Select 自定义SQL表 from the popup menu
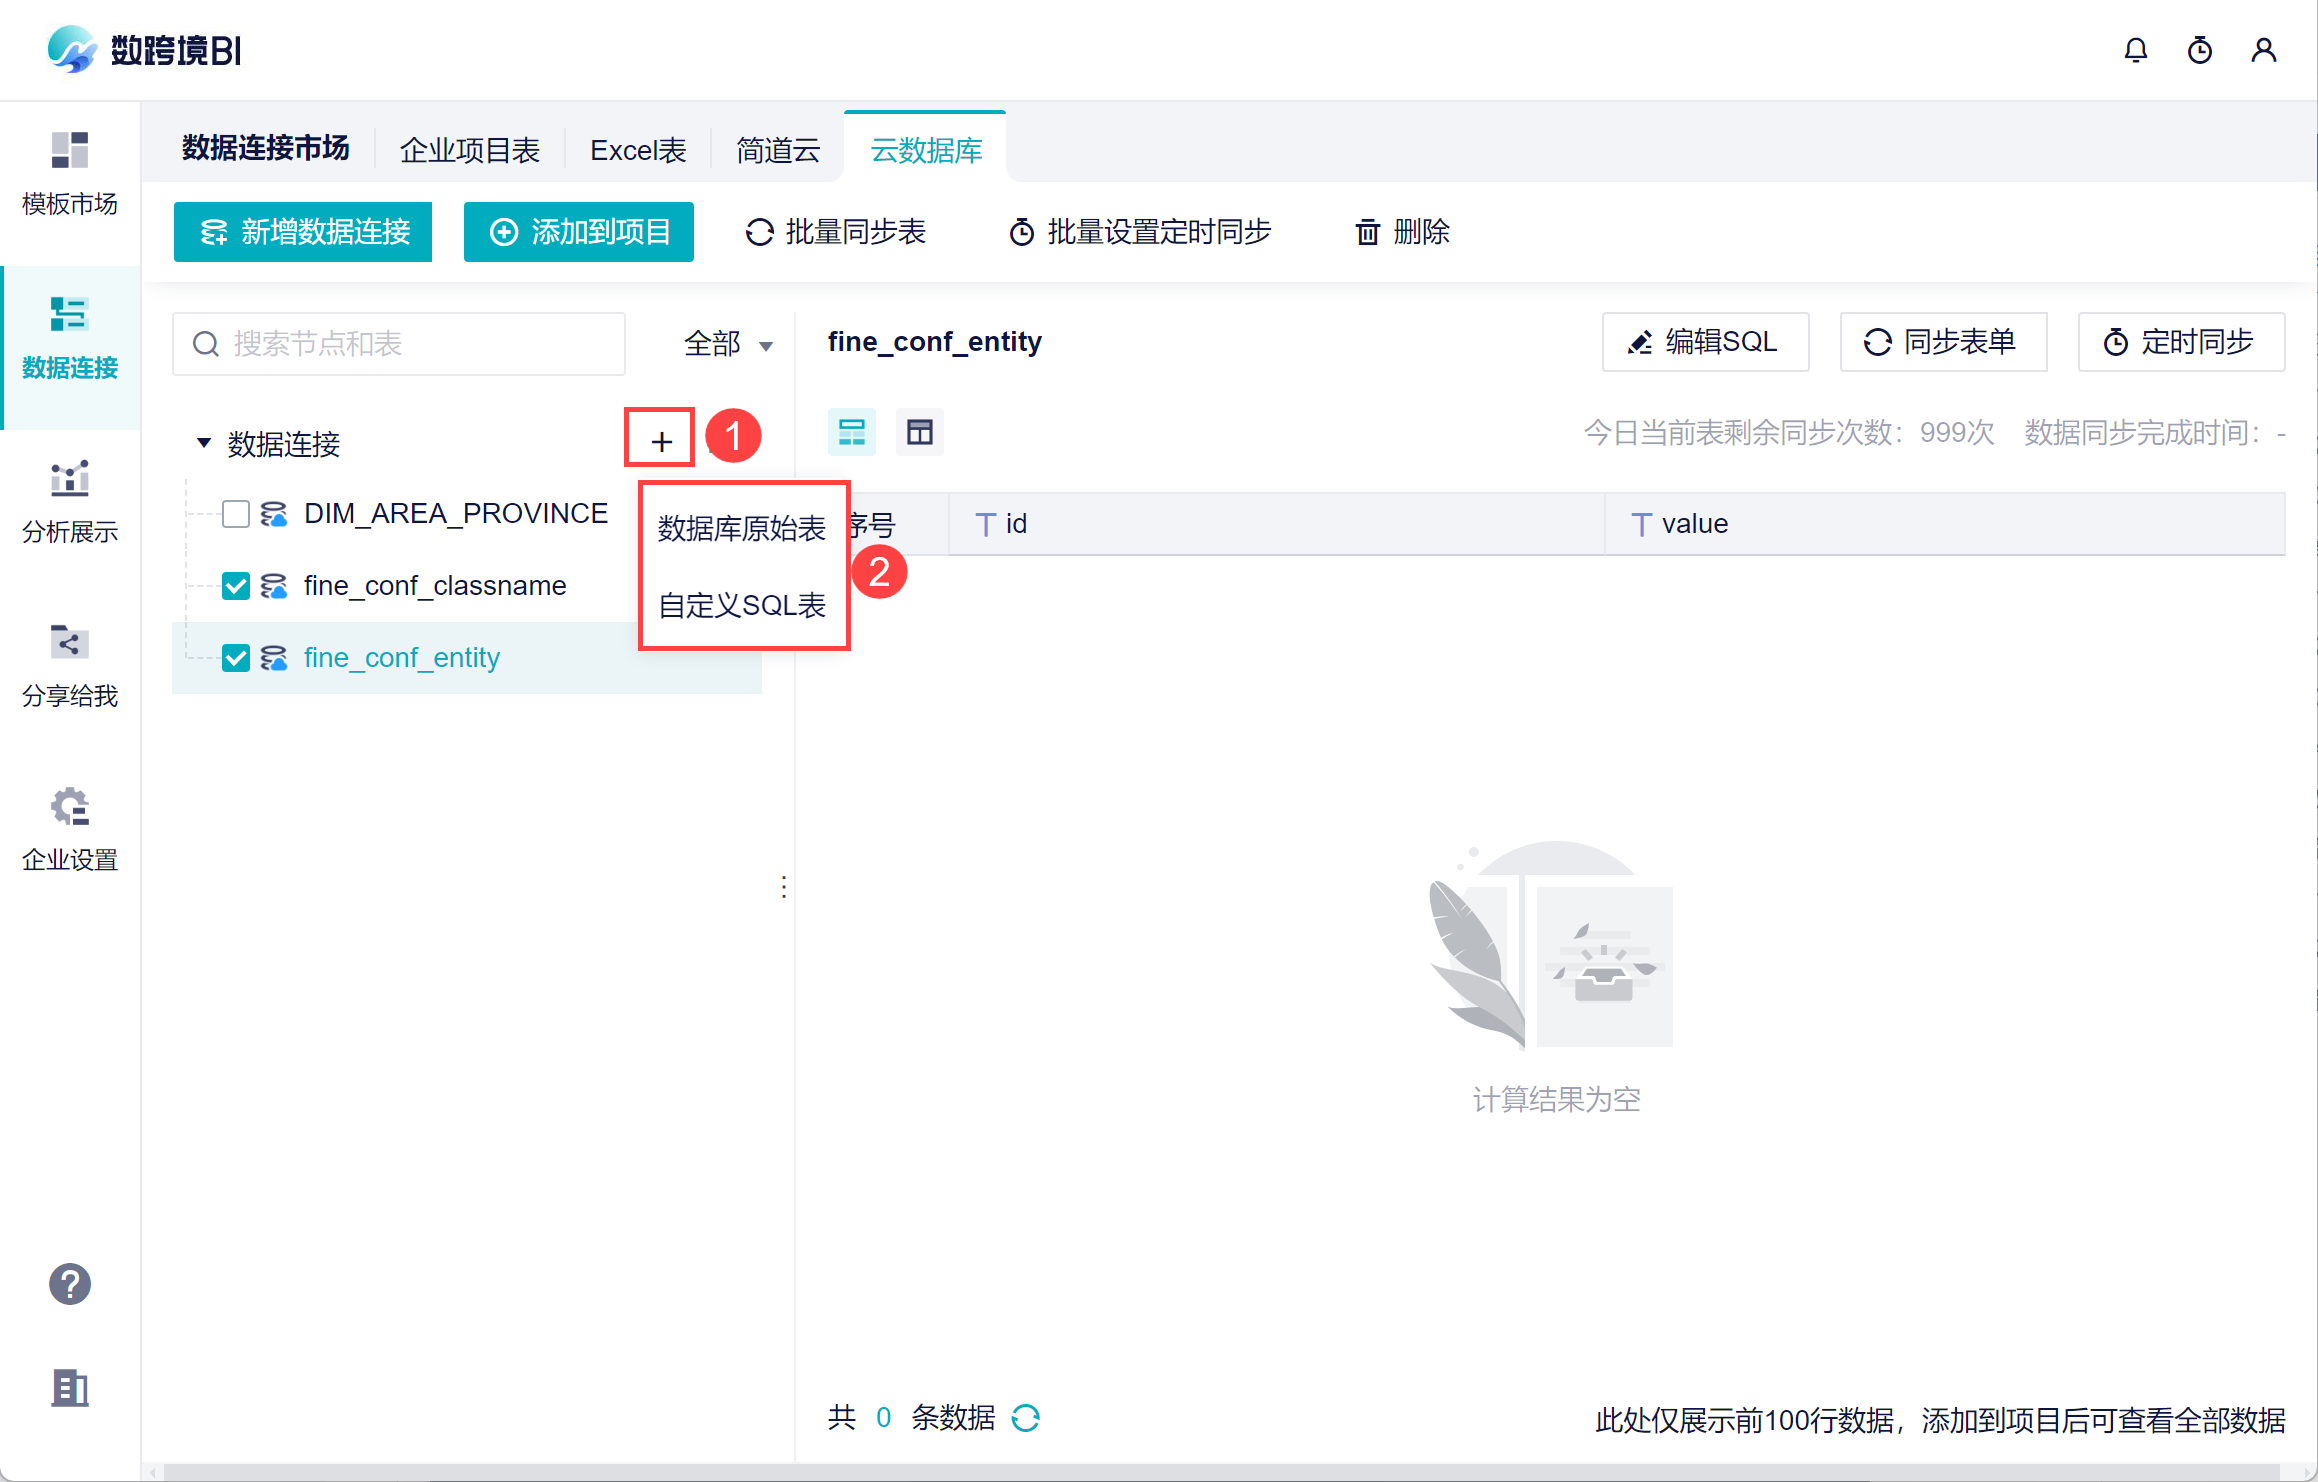Viewport: 2318px width, 1482px height. pyautogui.click(x=742, y=605)
